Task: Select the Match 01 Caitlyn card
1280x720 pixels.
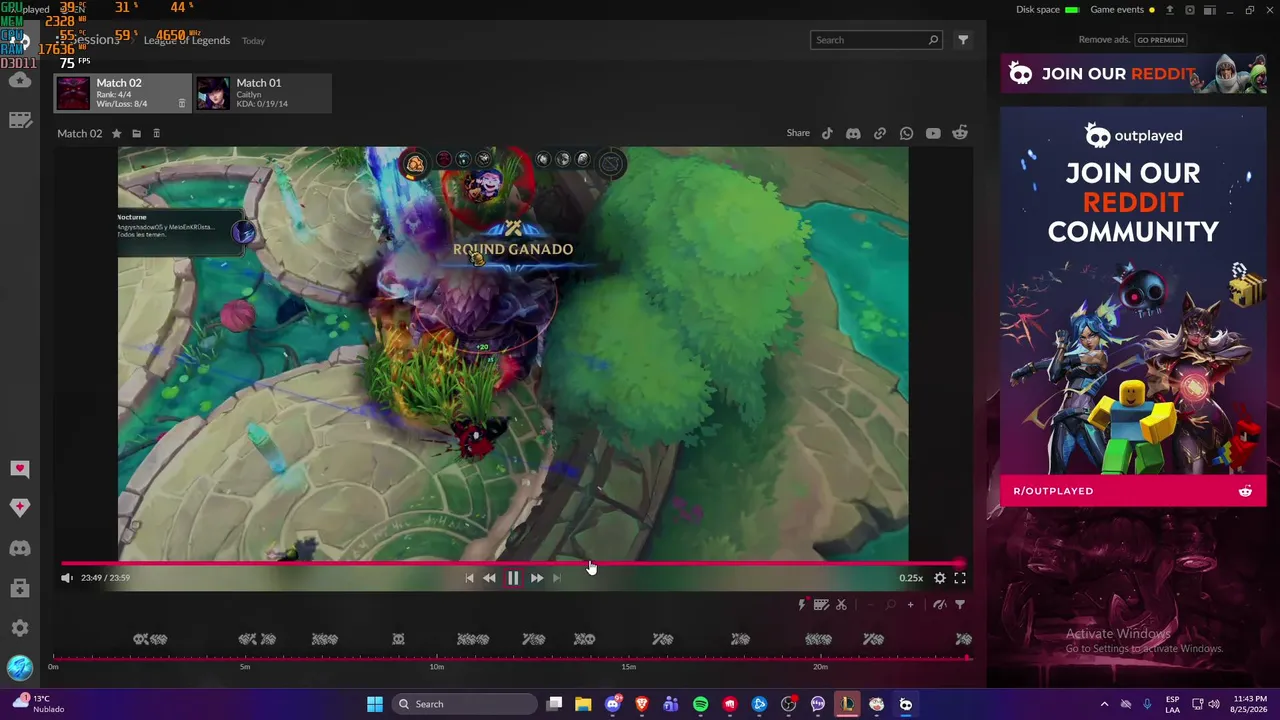Action: coord(262,93)
